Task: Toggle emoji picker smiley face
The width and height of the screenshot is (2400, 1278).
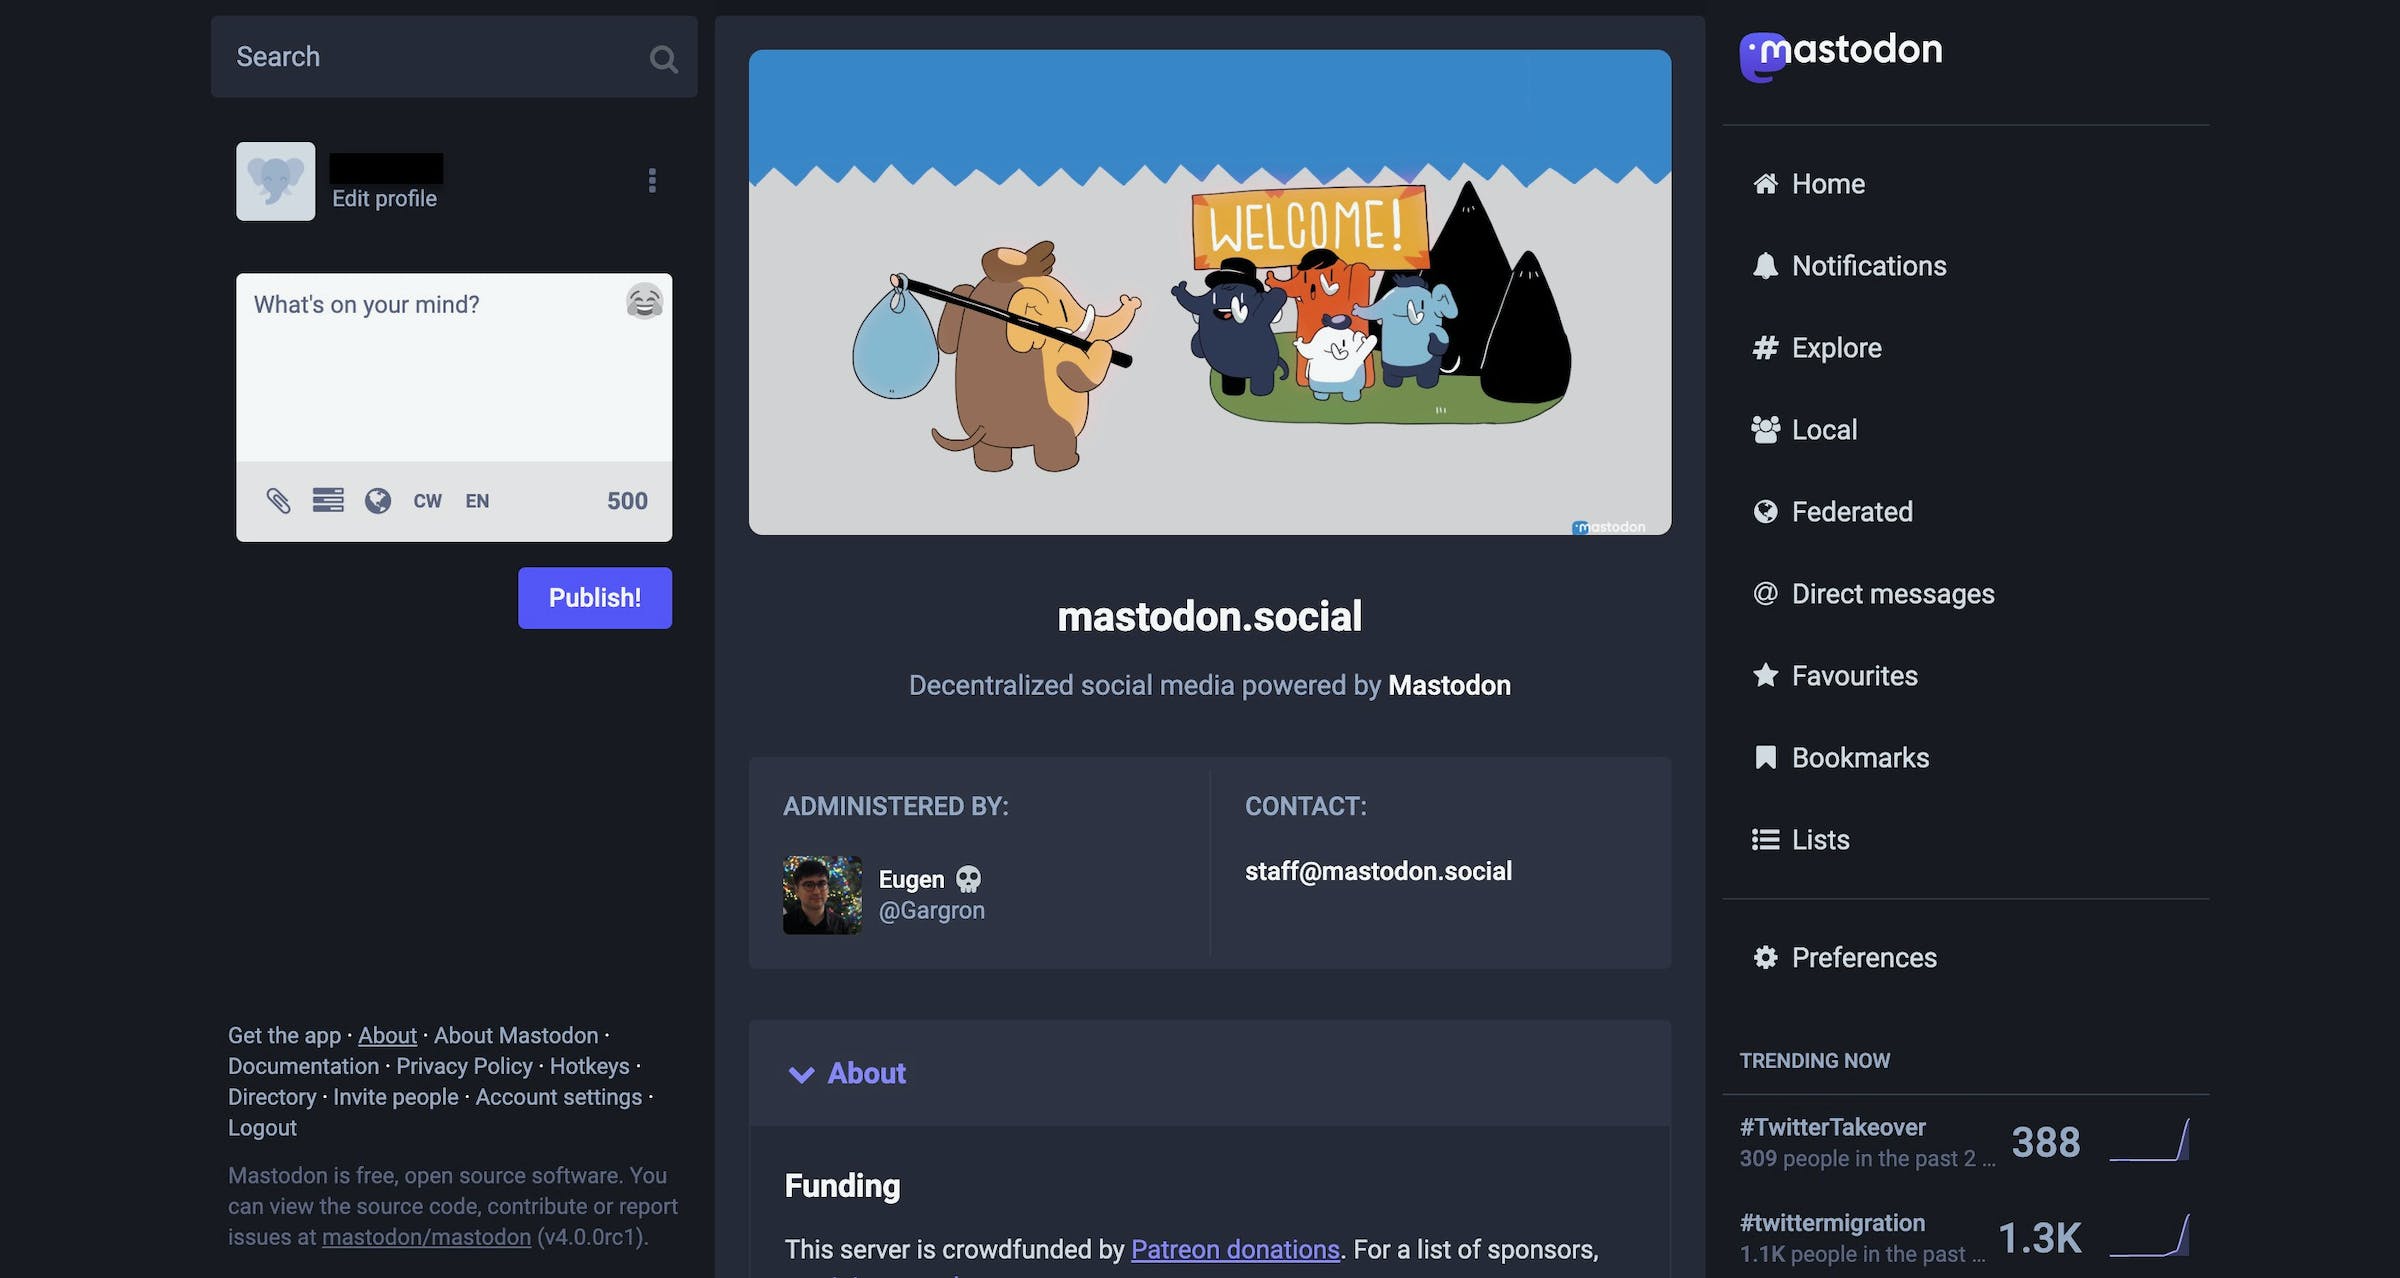Action: [641, 298]
